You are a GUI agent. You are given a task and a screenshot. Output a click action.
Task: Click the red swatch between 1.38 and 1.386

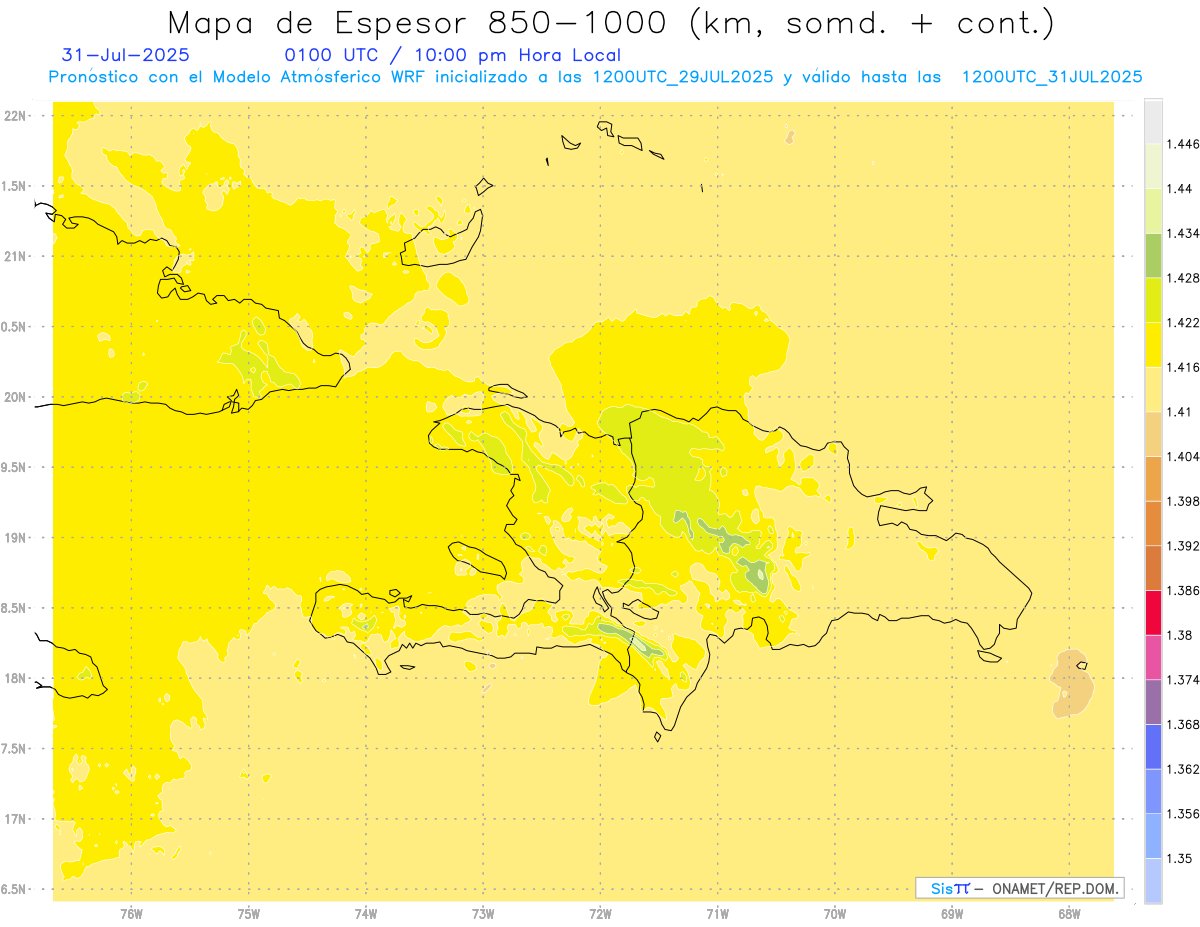point(1153,613)
